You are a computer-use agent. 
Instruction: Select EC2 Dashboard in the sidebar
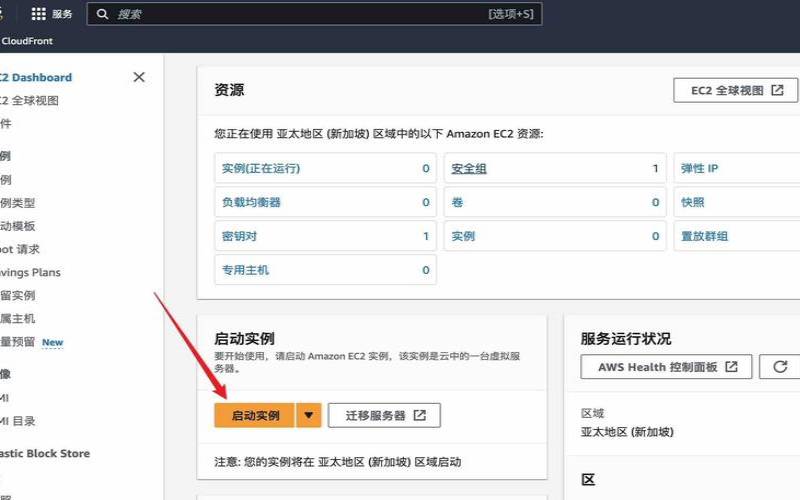(36, 77)
